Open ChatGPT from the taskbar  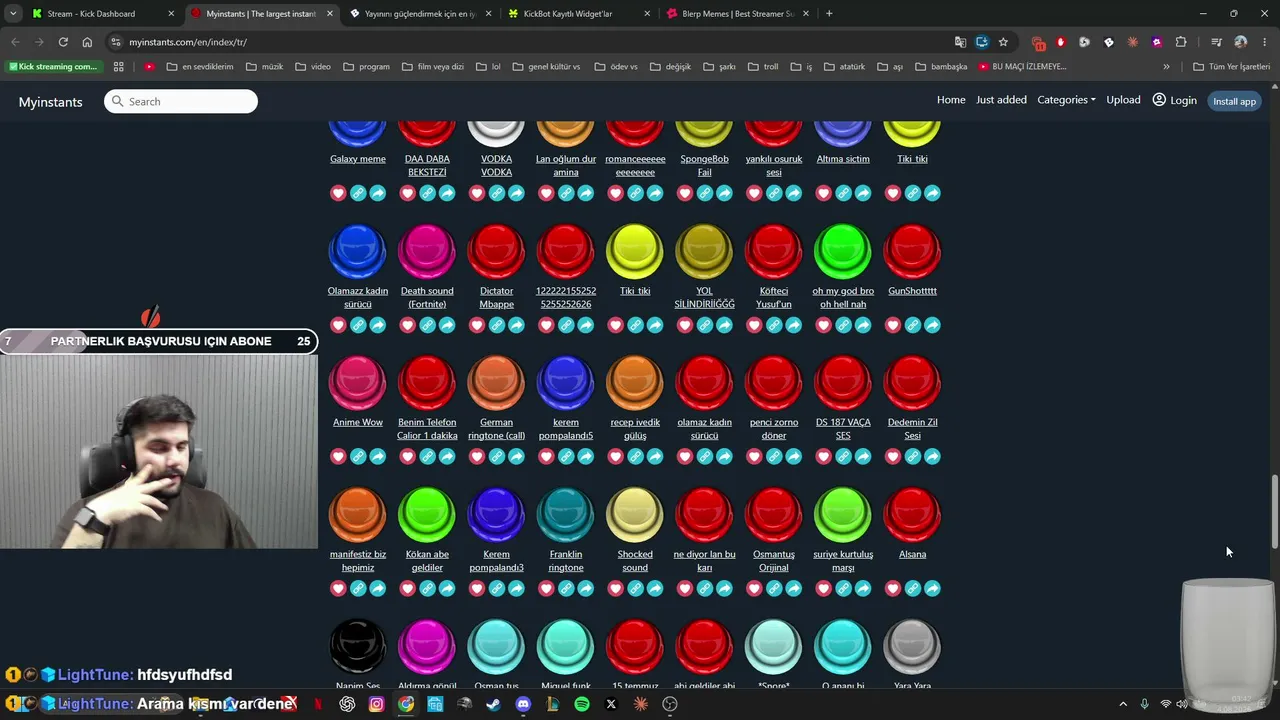click(x=347, y=704)
